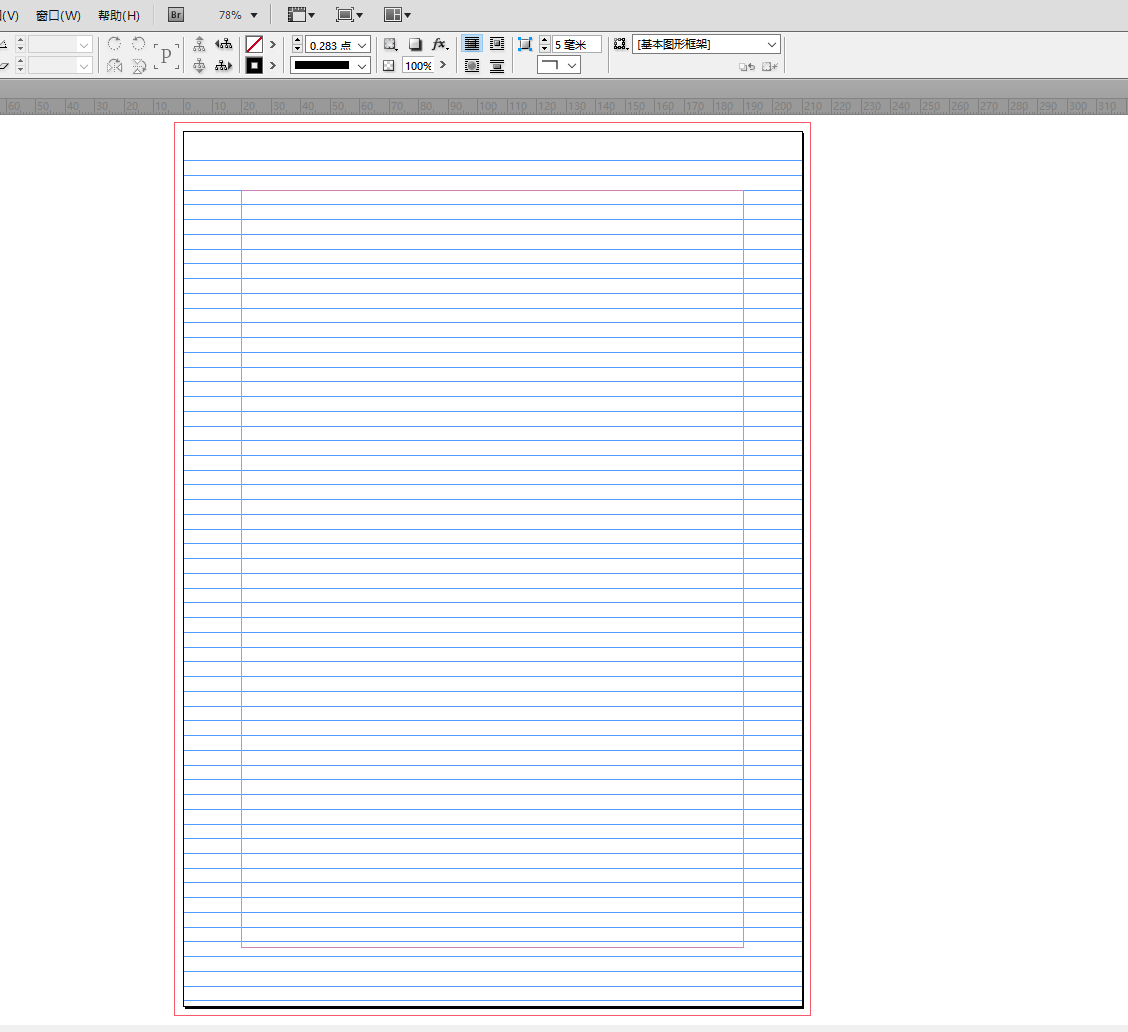Open the 基本图形框架 object style dropdown
1128x1032 pixels.
coord(771,45)
